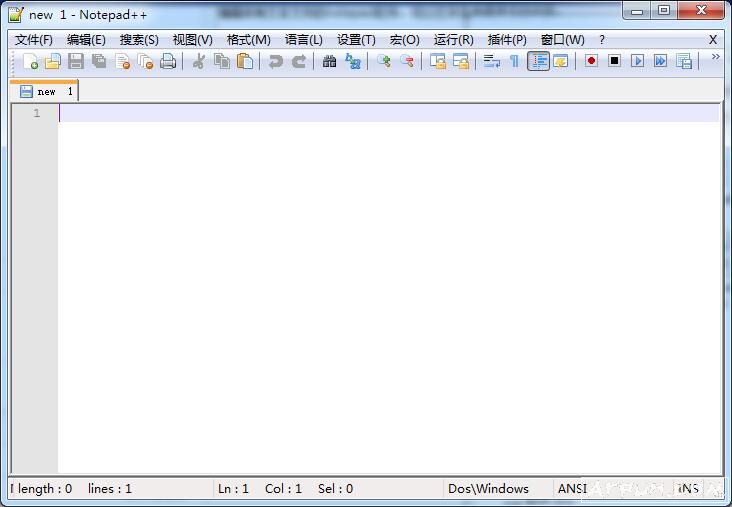Open the 运行(R) menu
Viewport: 732px width, 507px height.
tap(453, 40)
